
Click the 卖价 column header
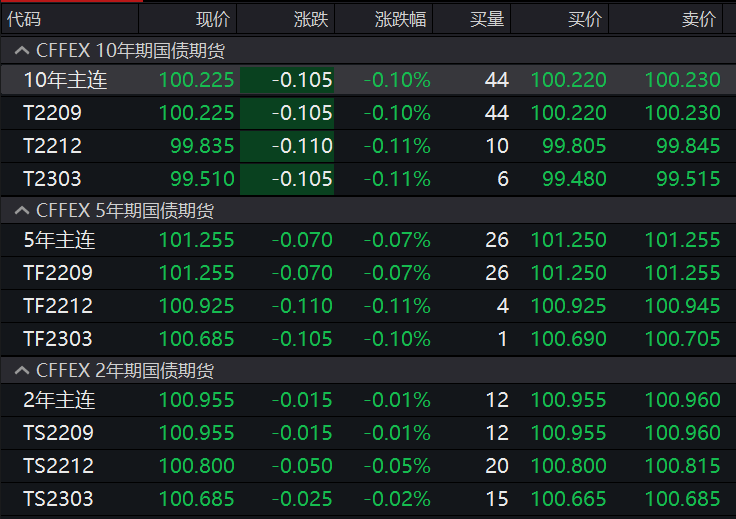click(x=698, y=18)
